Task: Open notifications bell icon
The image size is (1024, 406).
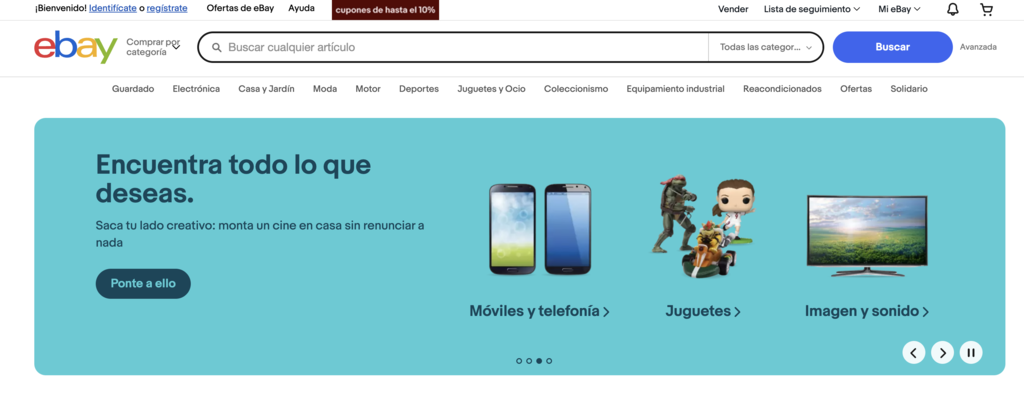Action: 953,9
